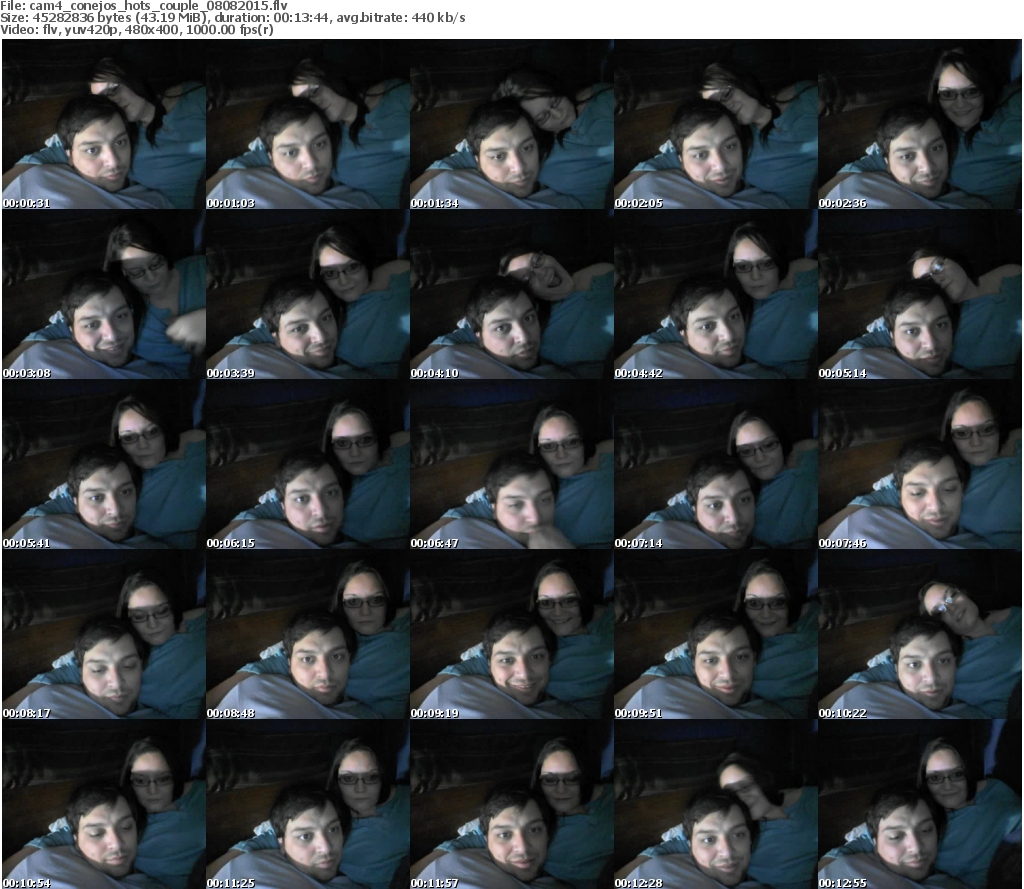Select the thumbnail at 00:10:54

click(x=104, y=804)
